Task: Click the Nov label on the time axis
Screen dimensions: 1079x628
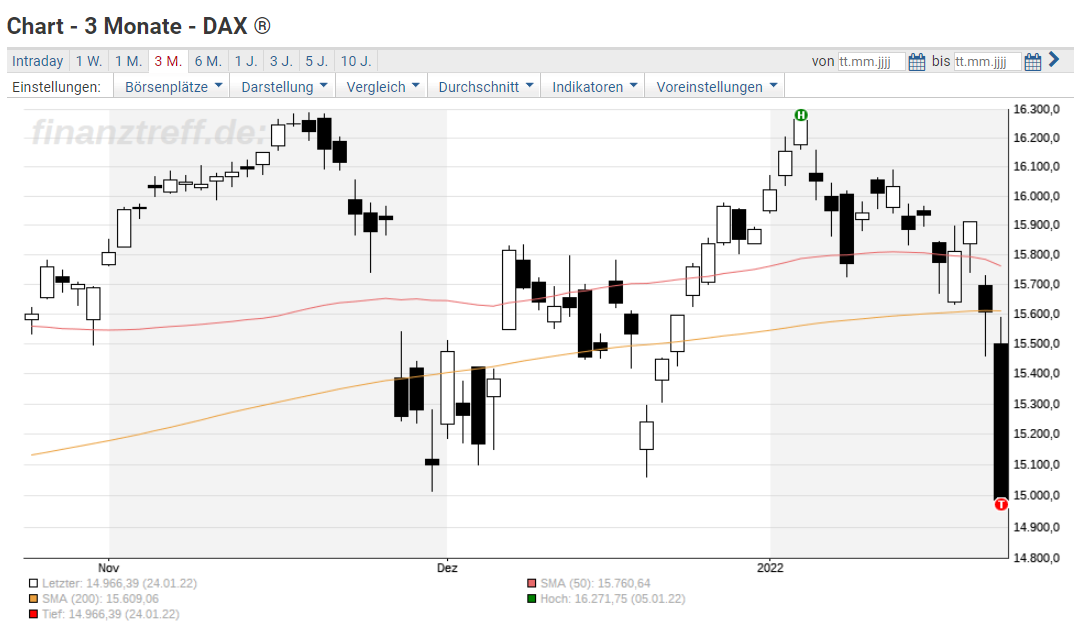Action: (x=109, y=567)
